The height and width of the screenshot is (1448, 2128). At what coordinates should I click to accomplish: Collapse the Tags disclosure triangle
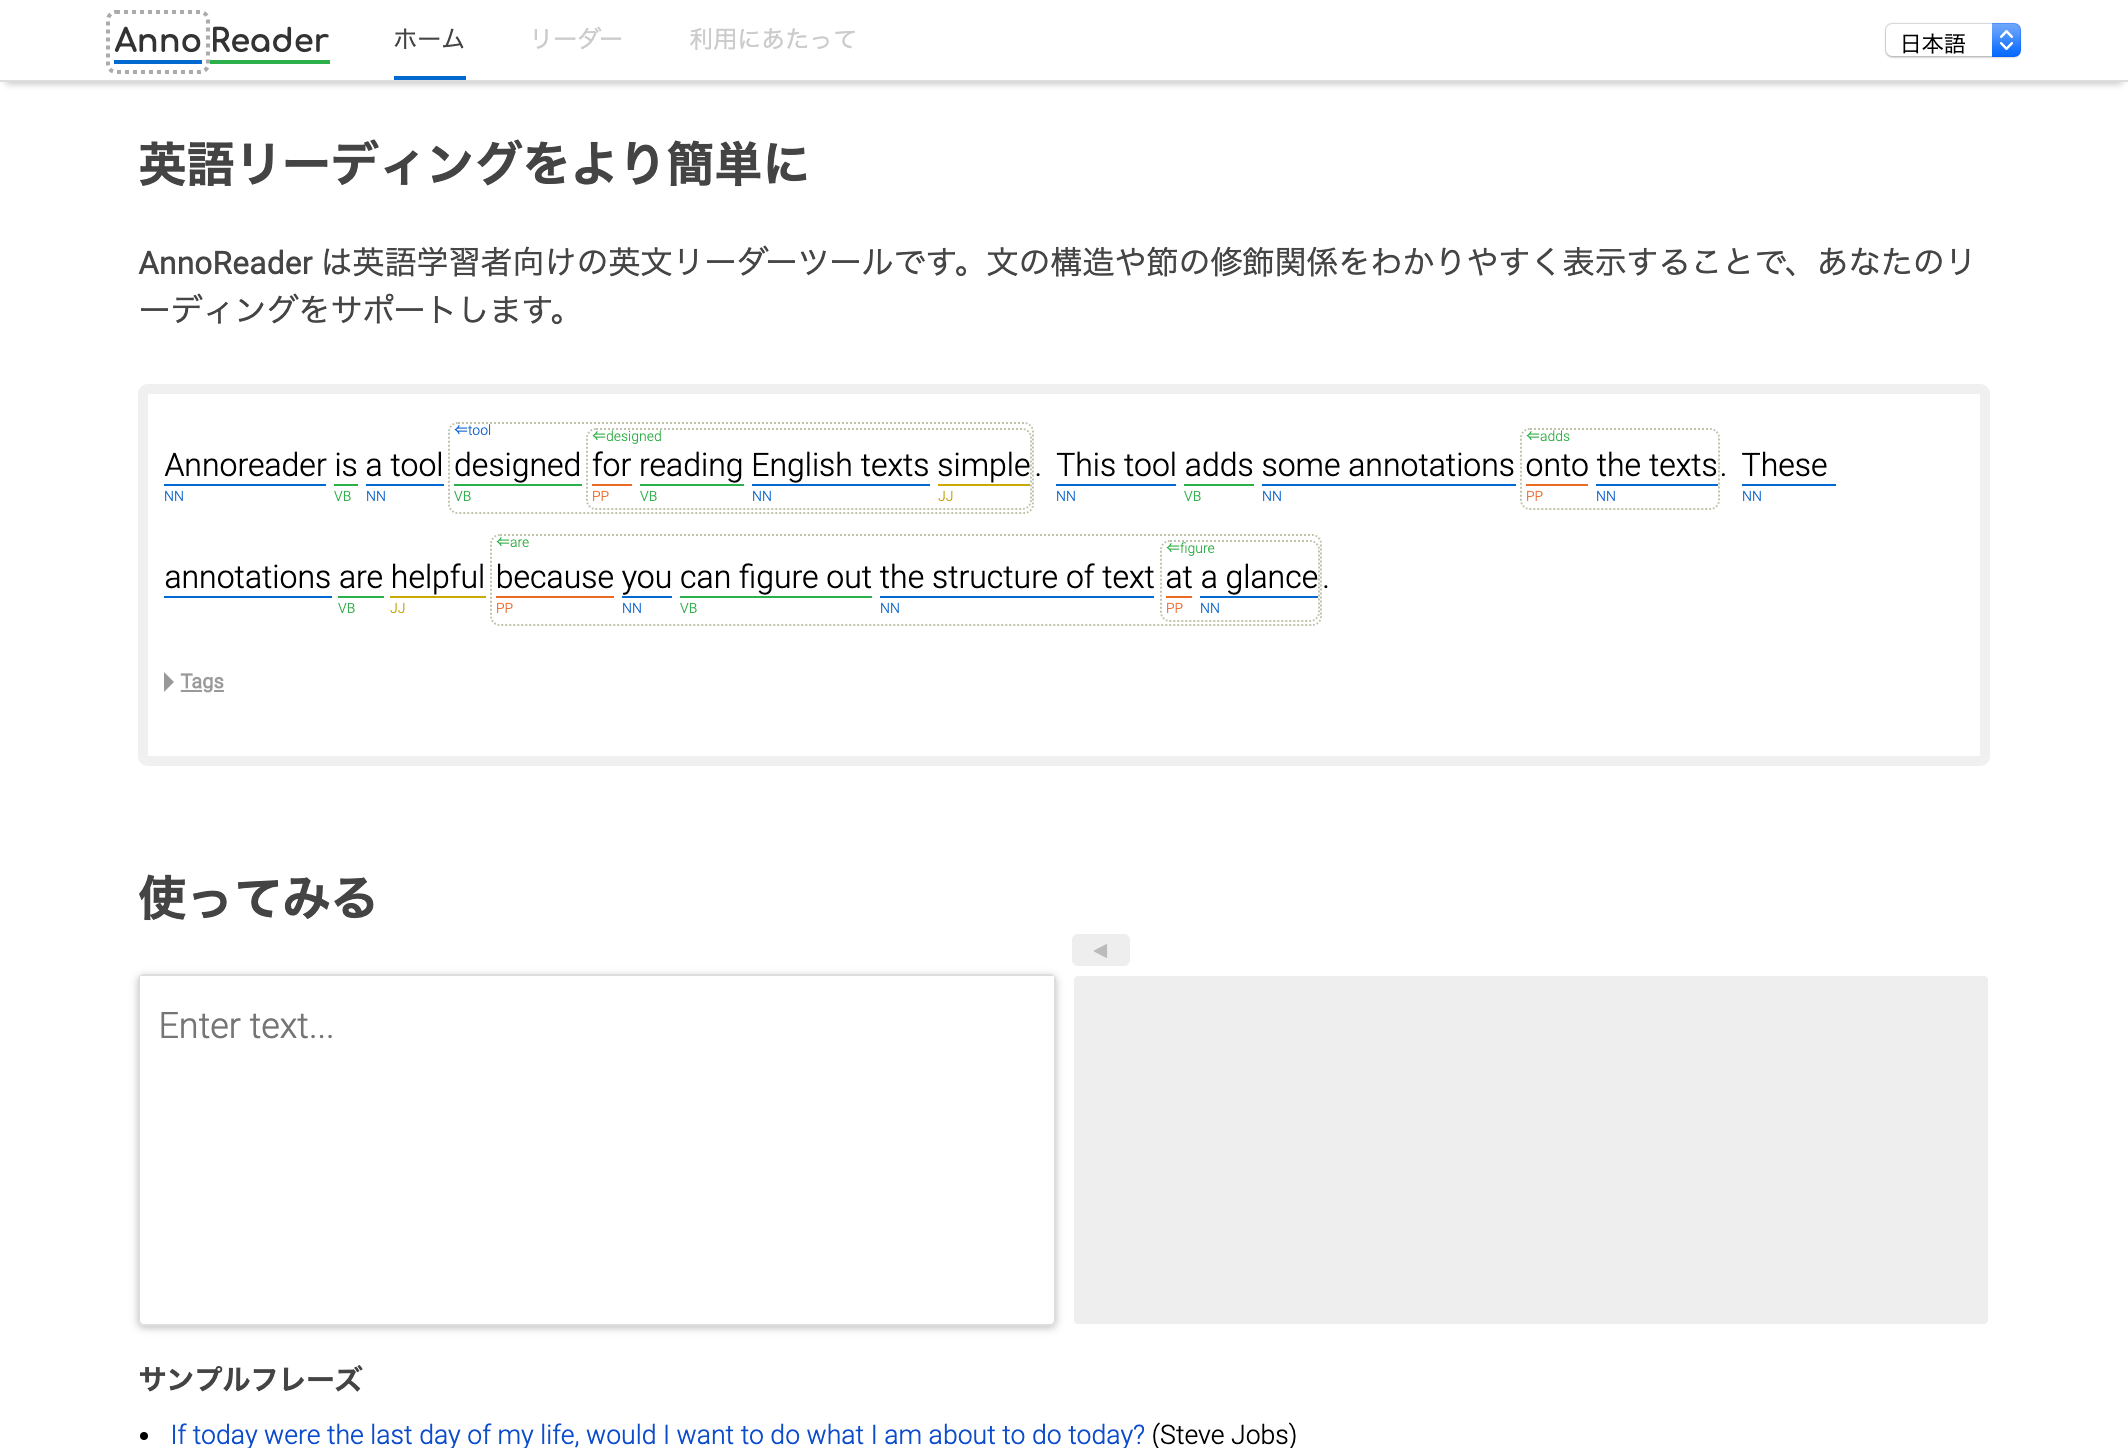point(168,681)
